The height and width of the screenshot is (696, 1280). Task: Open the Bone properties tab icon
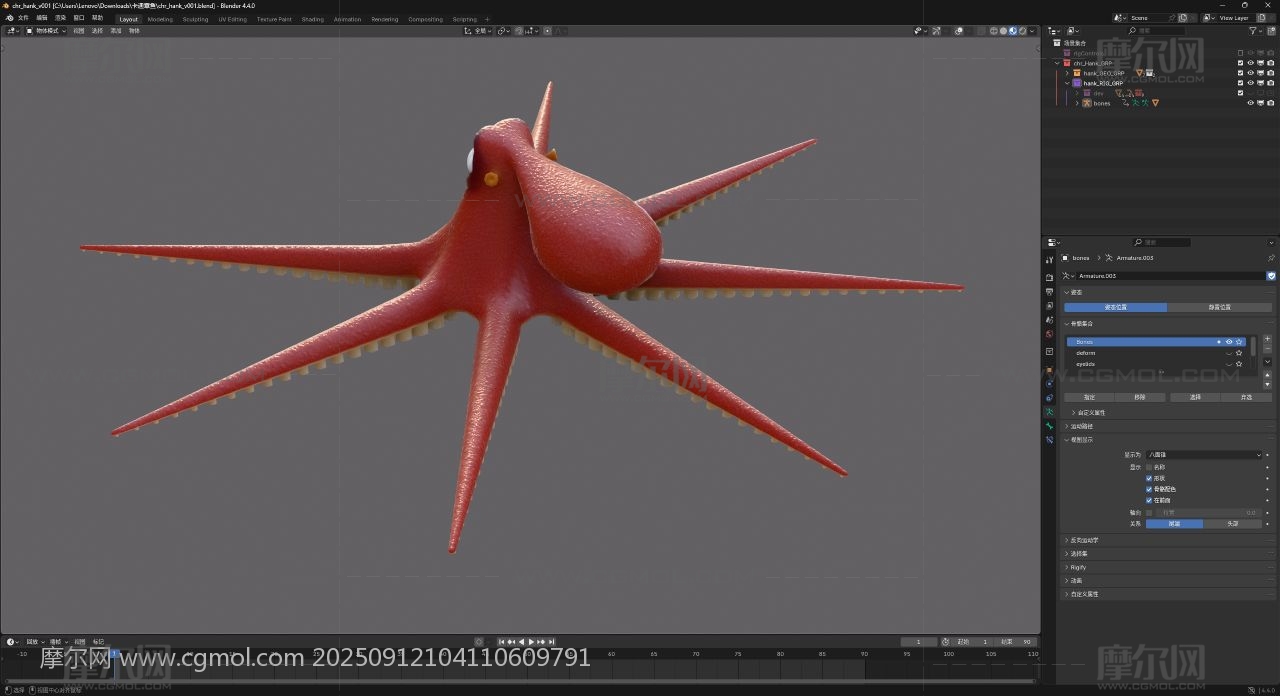click(1049, 426)
